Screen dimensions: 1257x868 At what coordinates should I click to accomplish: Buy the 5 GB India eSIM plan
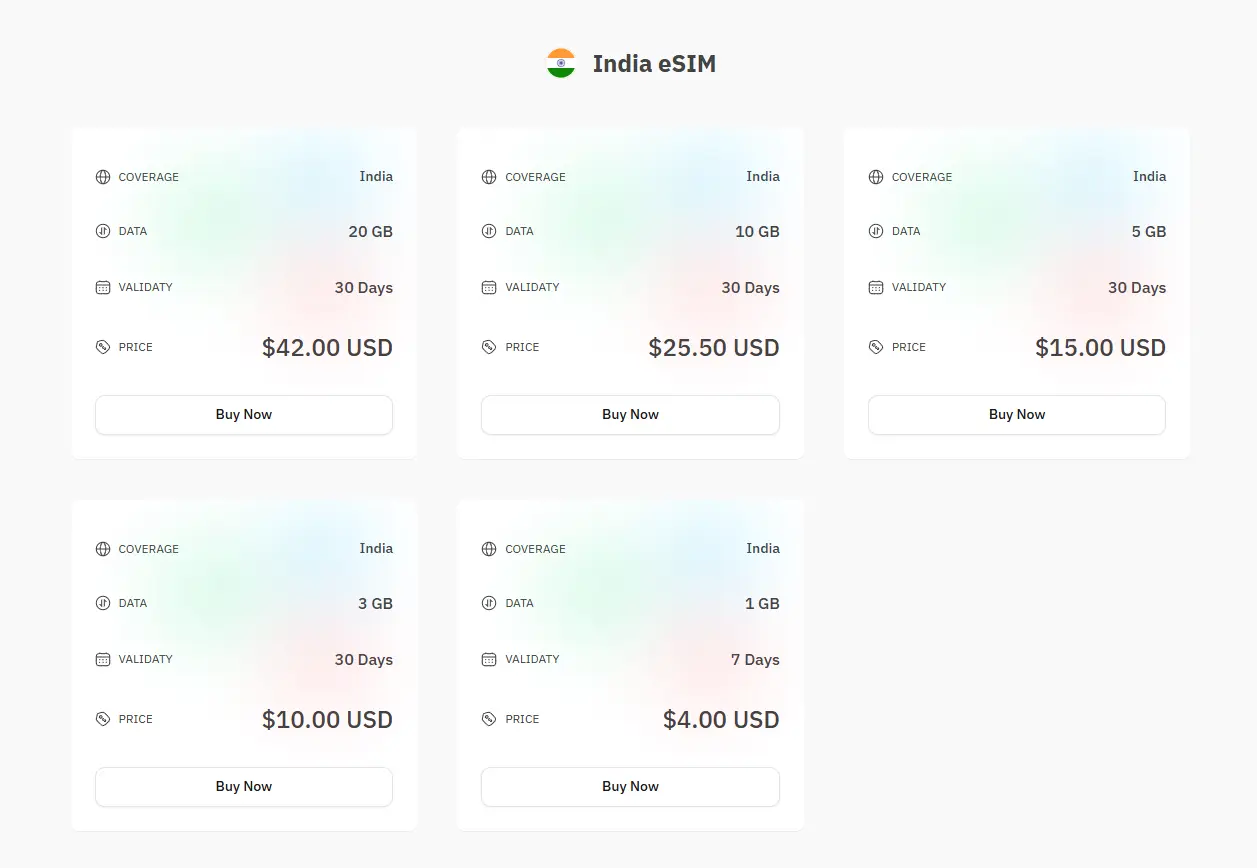click(x=1016, y=414)
